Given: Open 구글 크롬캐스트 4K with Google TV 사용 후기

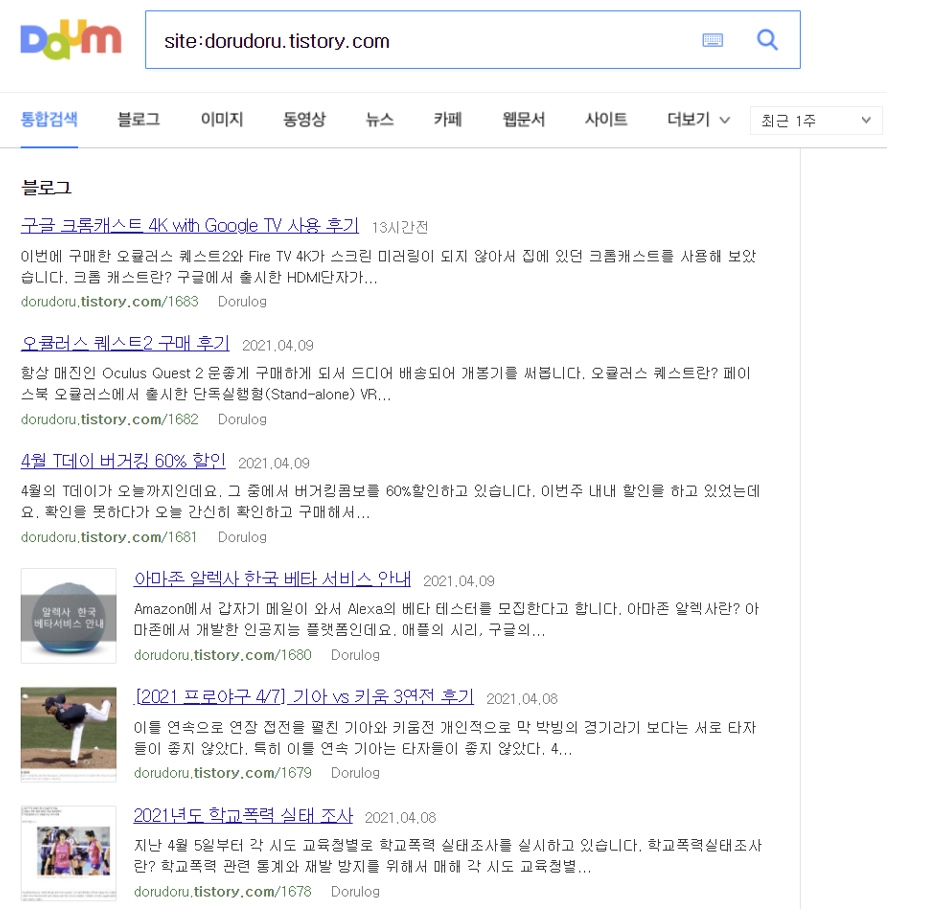Looking at the screenshot, I should [x=190, y=226].
